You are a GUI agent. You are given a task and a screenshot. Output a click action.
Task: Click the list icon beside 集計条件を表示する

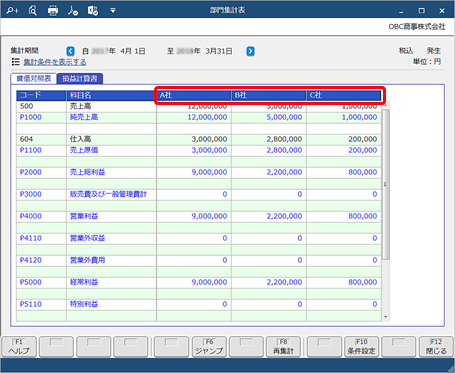click(16, 62)
